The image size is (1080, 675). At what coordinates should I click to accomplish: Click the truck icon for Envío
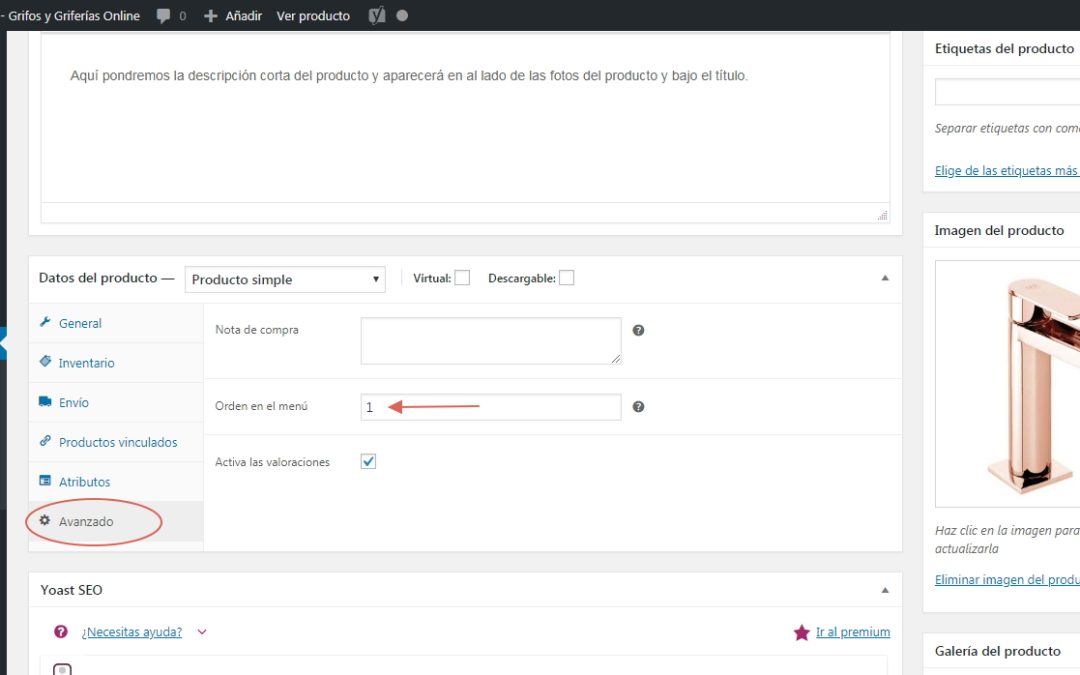(x=45, y=402)
